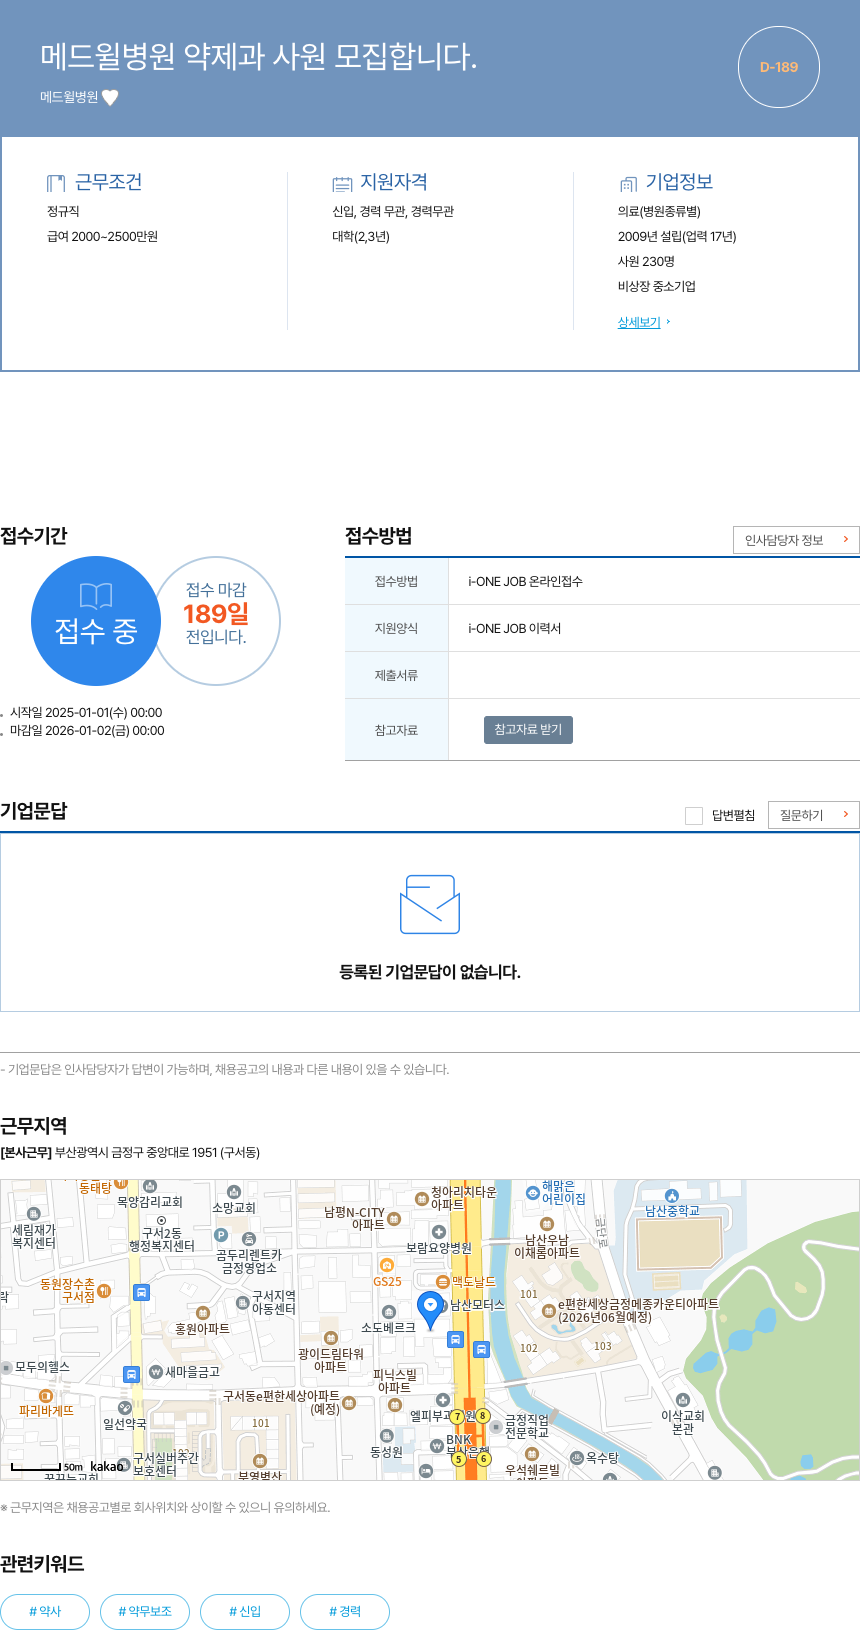Click the bus stop icon near 새마을금고
Screen dimensions: 860x1631
coord(131,1374)
